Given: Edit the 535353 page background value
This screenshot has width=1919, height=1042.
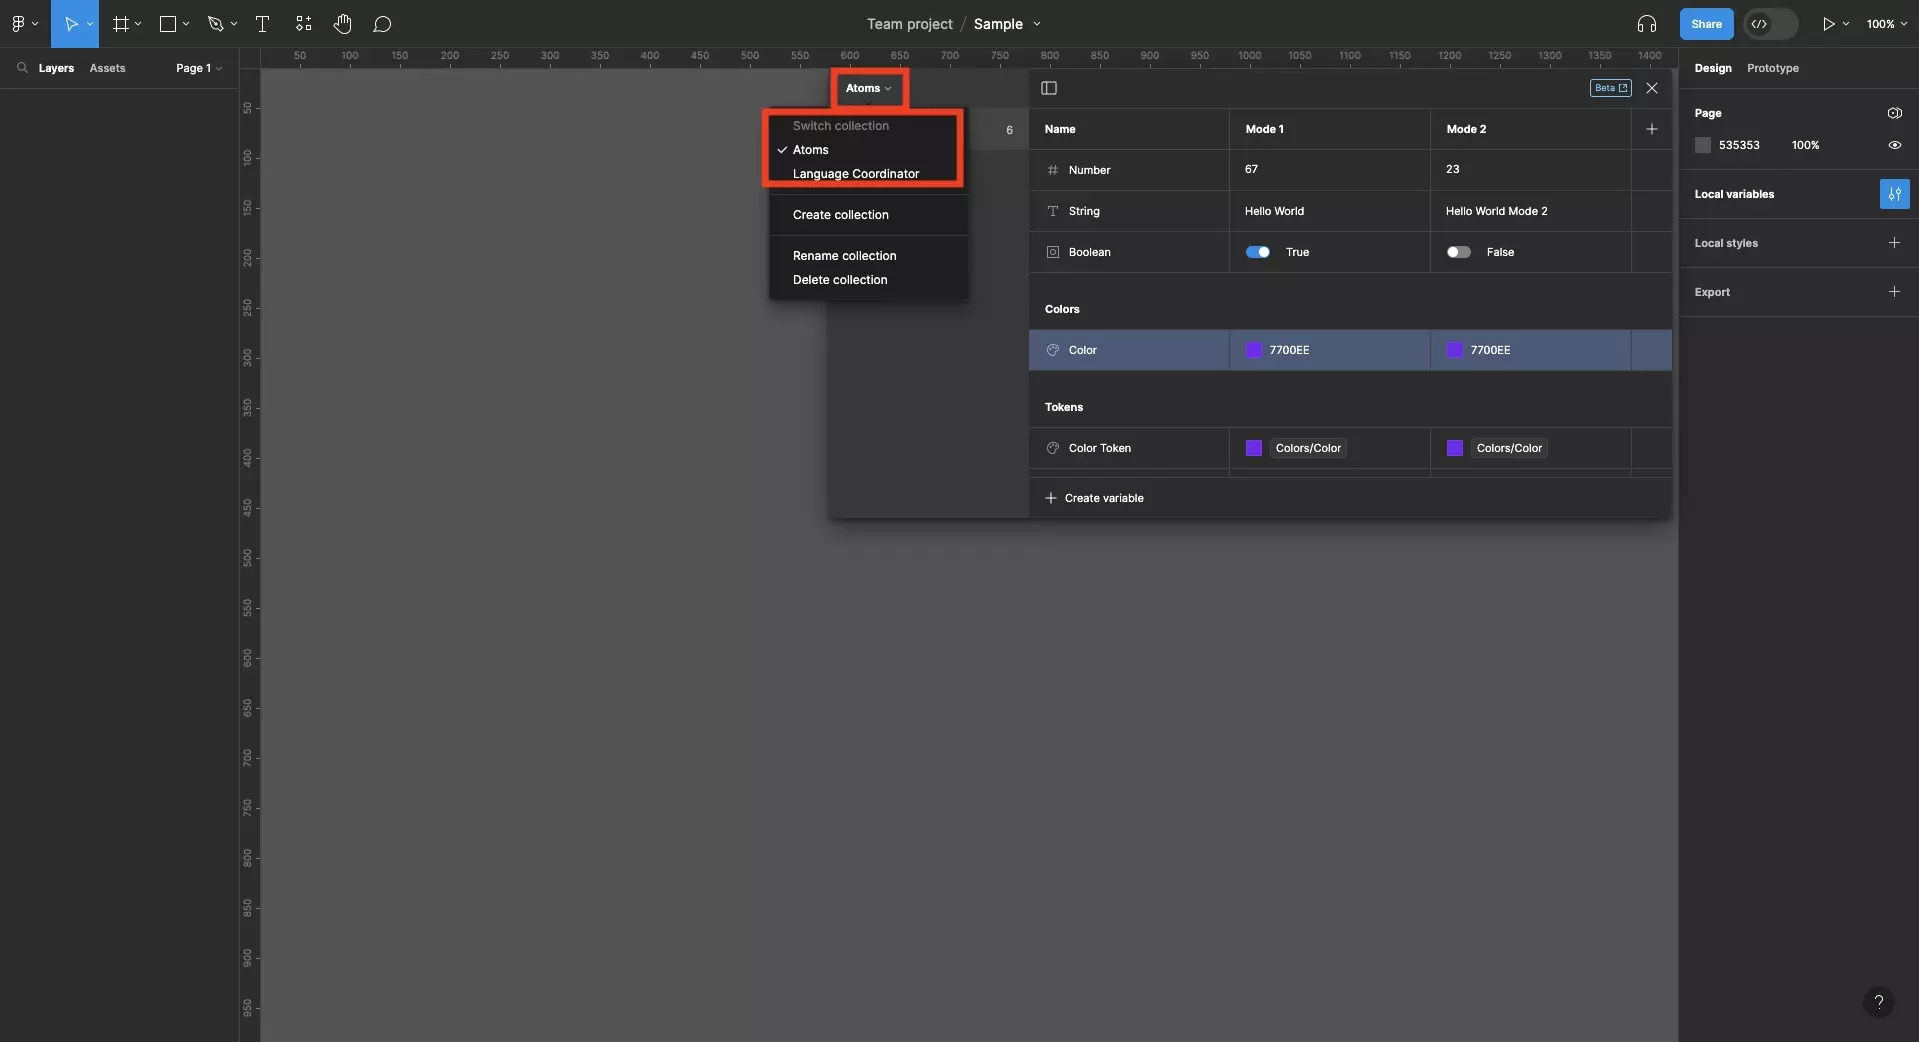Looking at the screenshot, I should pyautogui.click(x=1739, y=145).
